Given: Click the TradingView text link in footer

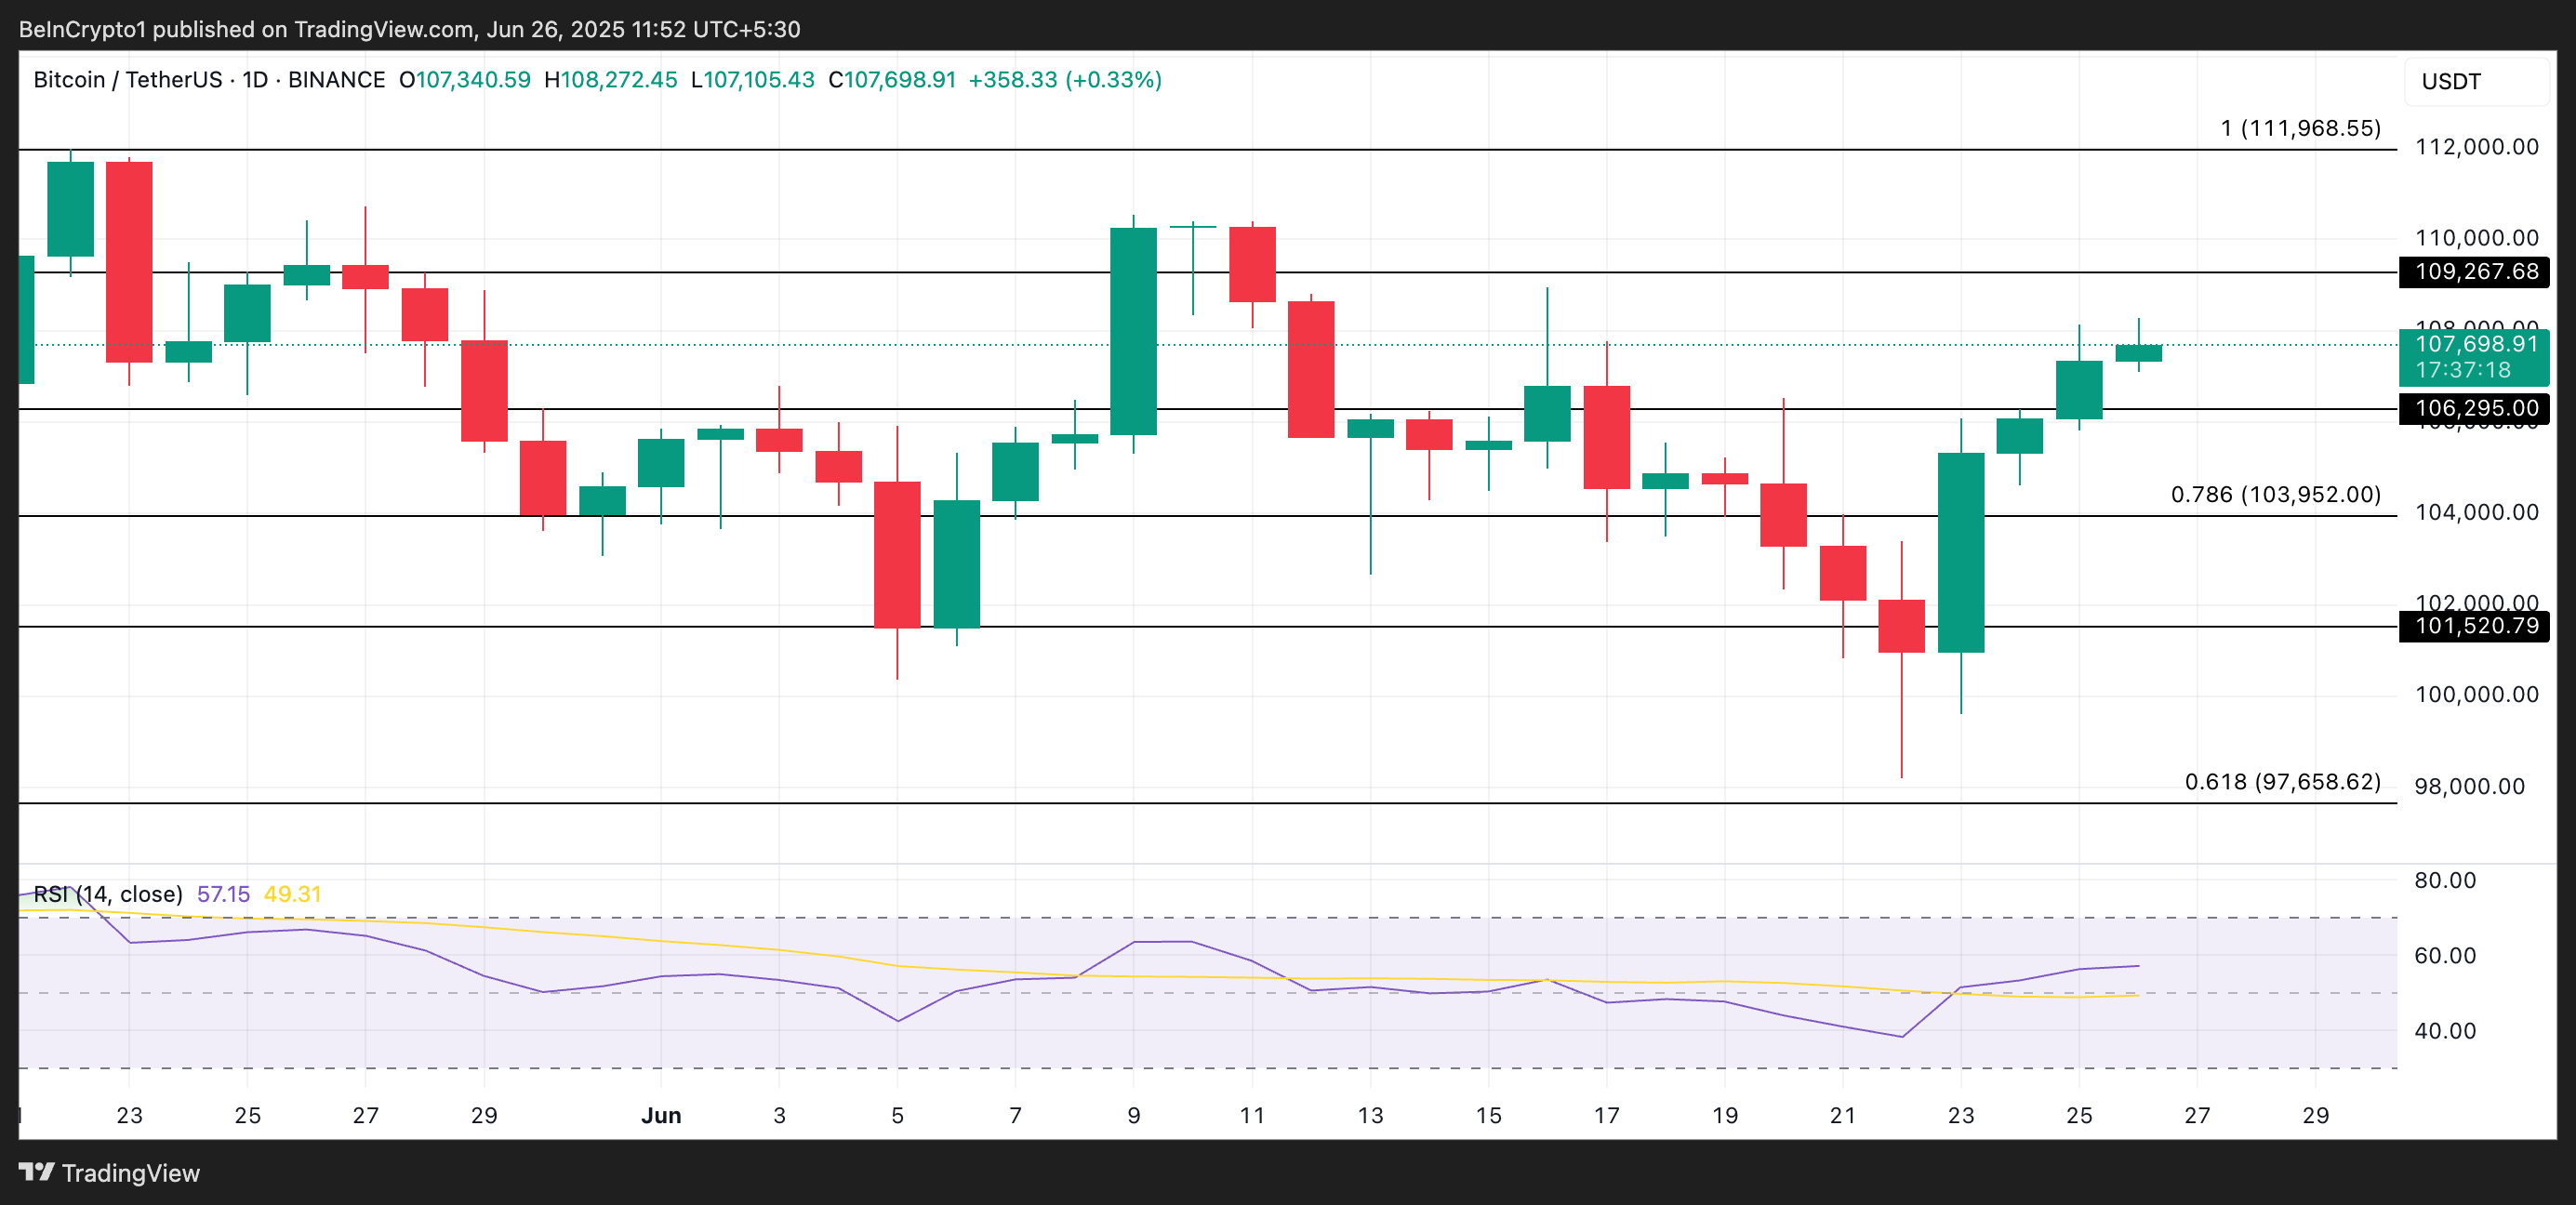Looking at the screenshot, I should click(x=130, y=1173).
